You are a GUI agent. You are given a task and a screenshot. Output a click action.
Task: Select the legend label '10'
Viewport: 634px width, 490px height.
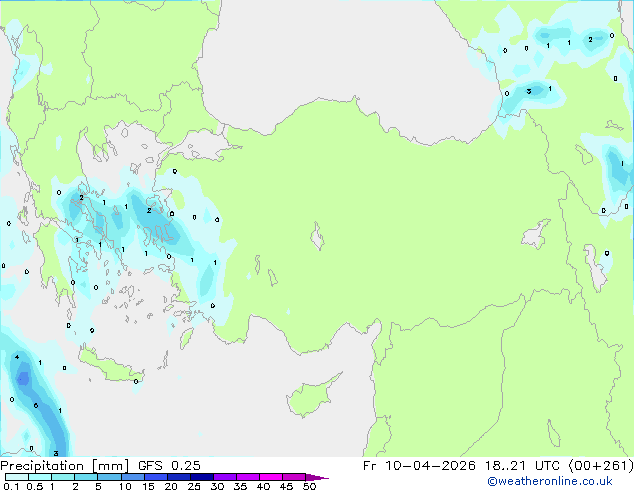coord(125,486)
